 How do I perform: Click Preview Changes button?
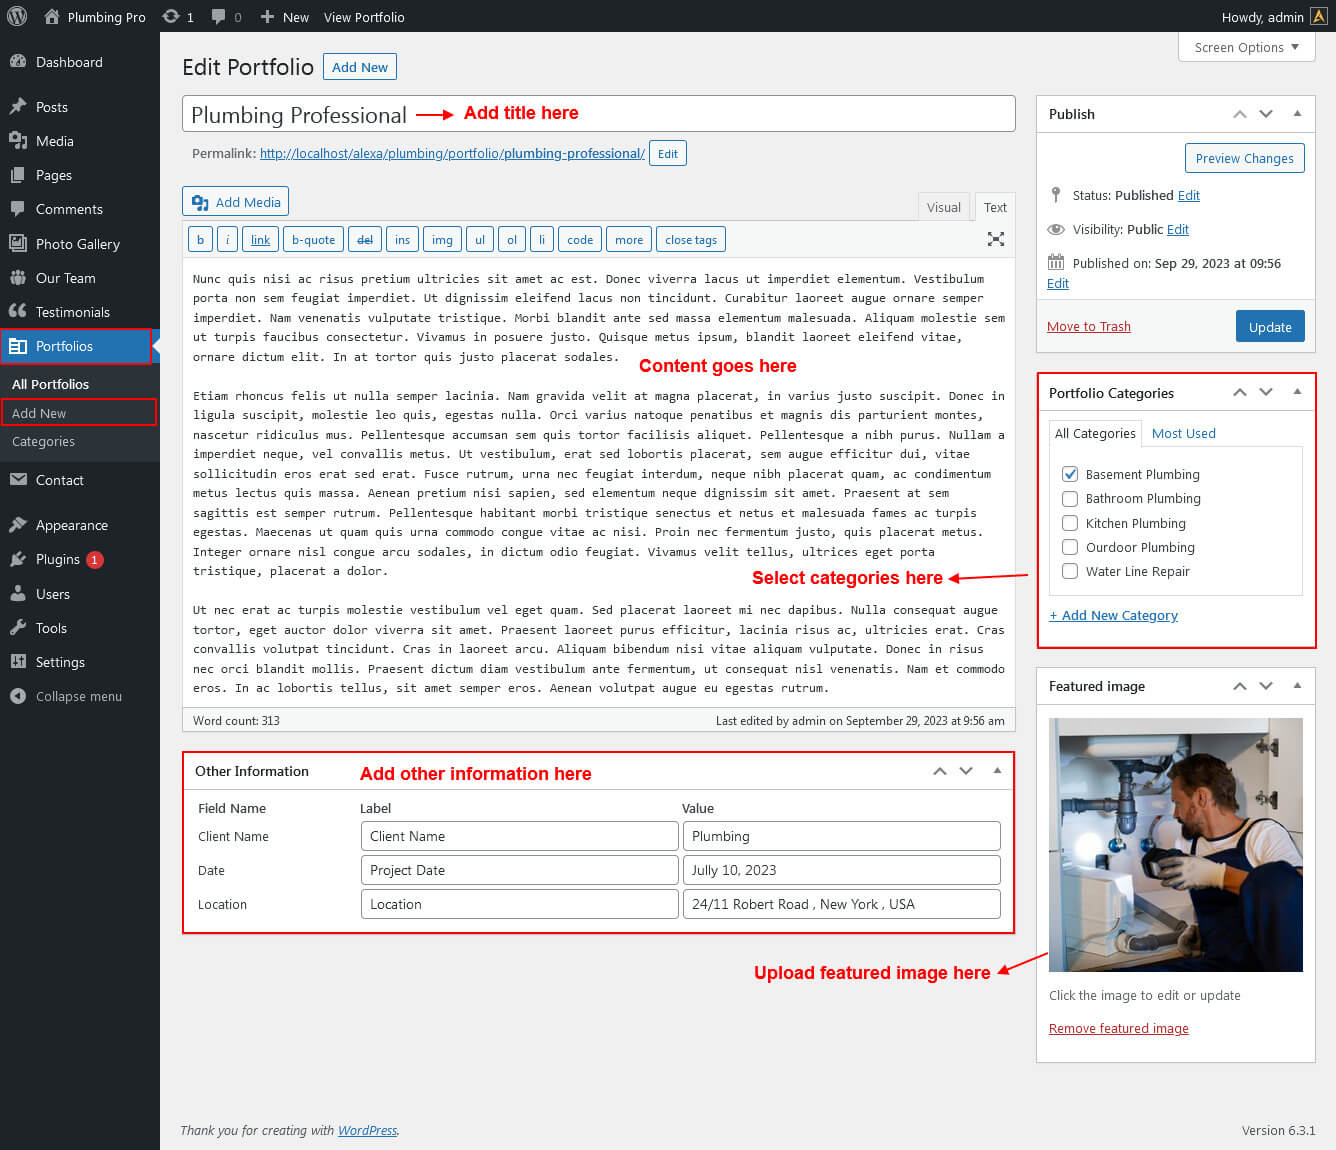[x=1244, y=158]
